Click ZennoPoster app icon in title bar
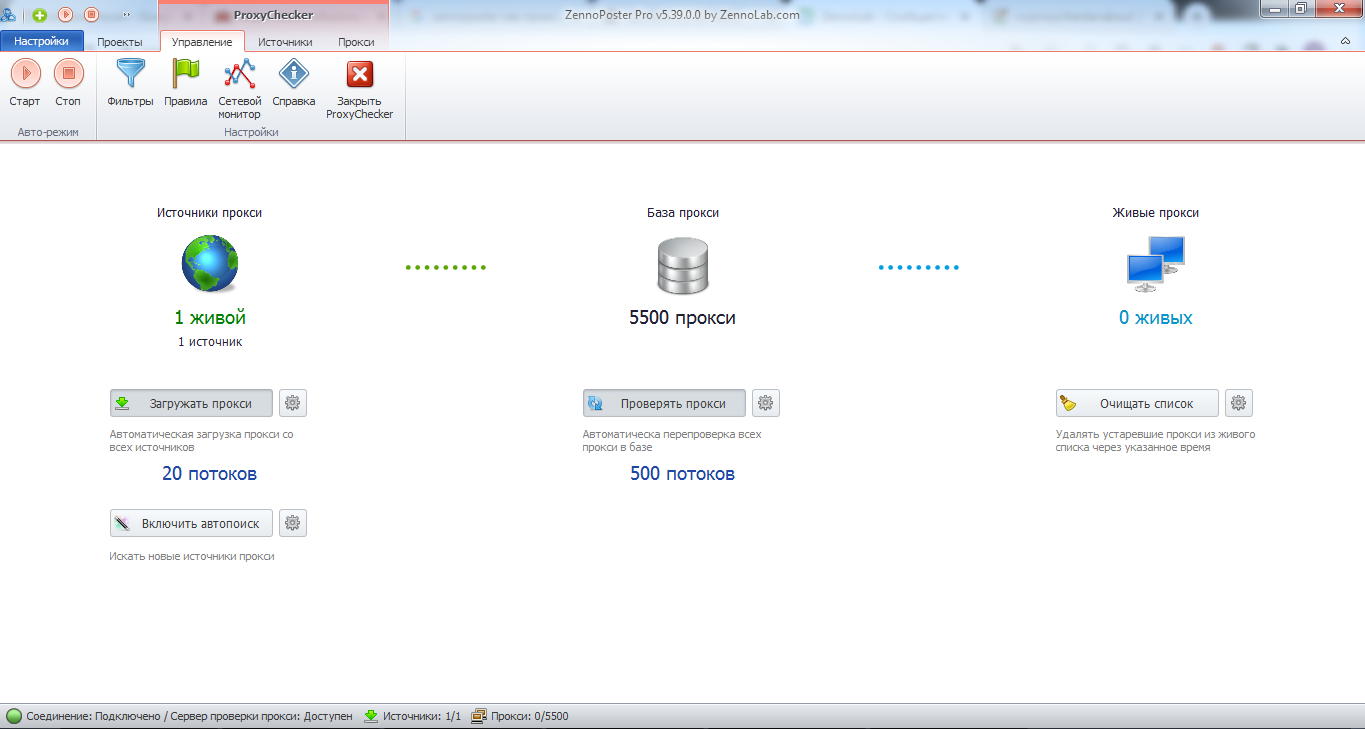Image resolution: width=1365 pixels, height=729 pixels. click(10, 15)
